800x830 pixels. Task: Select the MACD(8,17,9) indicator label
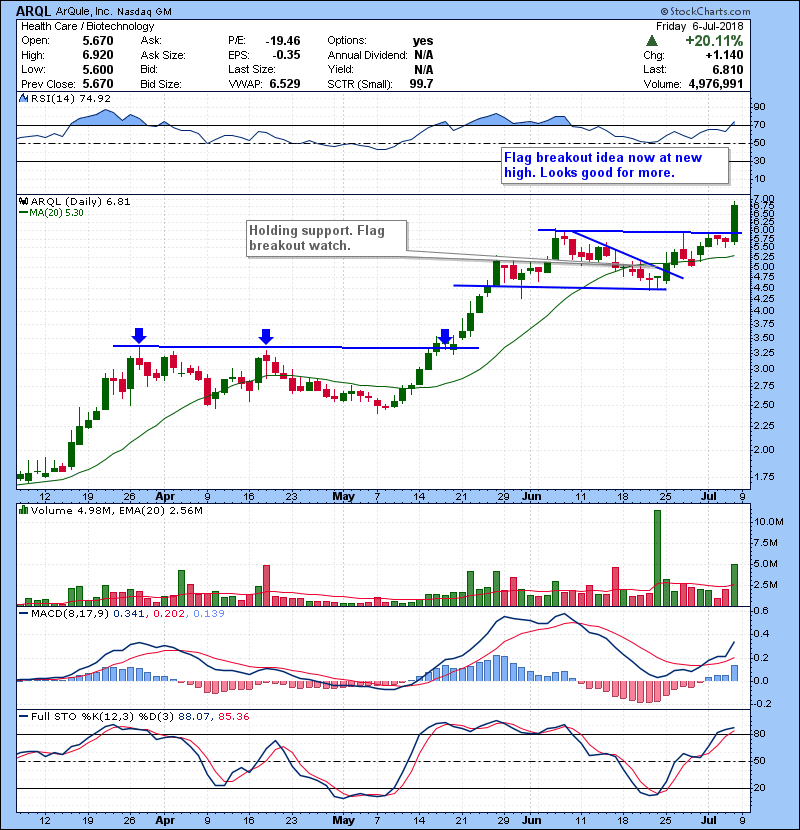(x=70, y=614)
